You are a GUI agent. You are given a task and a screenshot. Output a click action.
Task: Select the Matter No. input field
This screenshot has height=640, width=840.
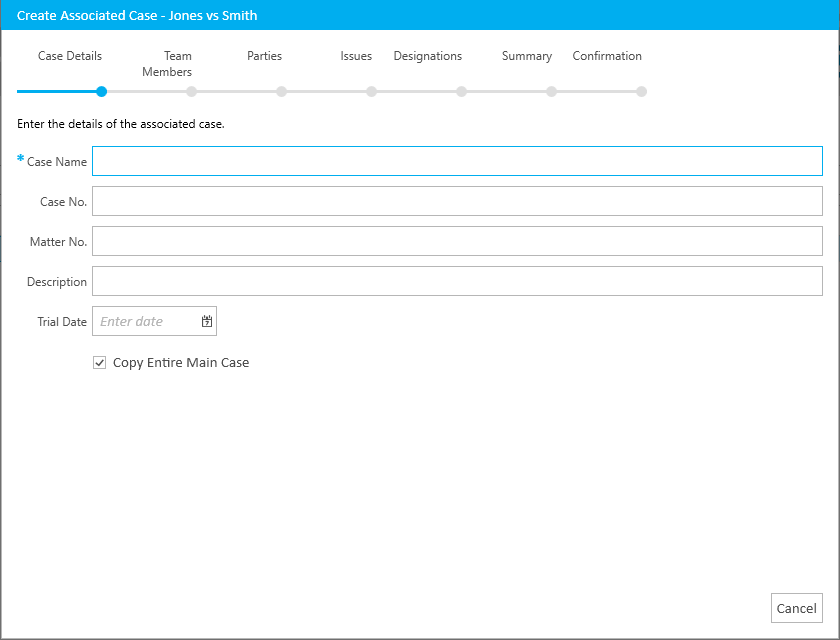click(457, 241)
